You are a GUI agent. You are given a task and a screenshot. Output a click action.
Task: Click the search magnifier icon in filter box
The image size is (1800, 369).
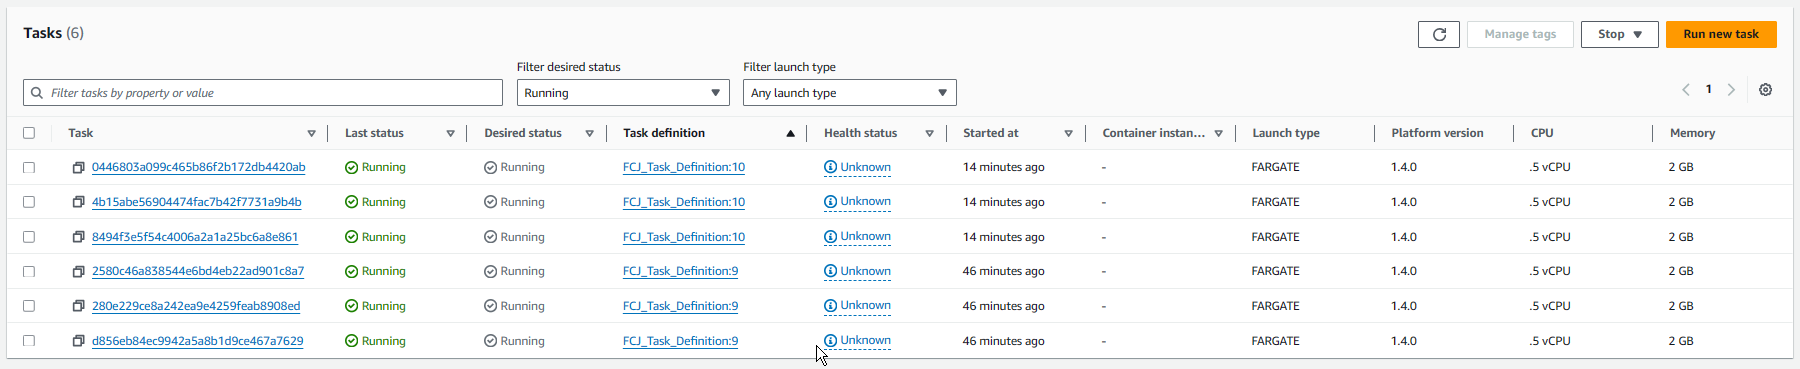37,93
